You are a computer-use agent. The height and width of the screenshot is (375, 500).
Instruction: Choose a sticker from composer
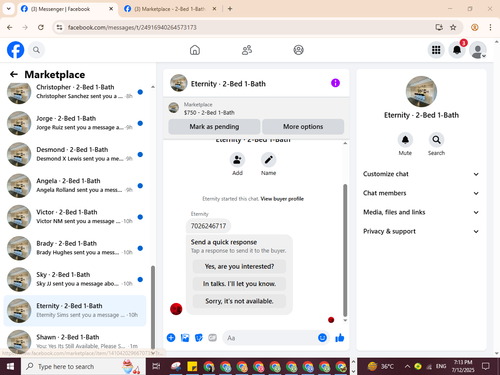199,338
